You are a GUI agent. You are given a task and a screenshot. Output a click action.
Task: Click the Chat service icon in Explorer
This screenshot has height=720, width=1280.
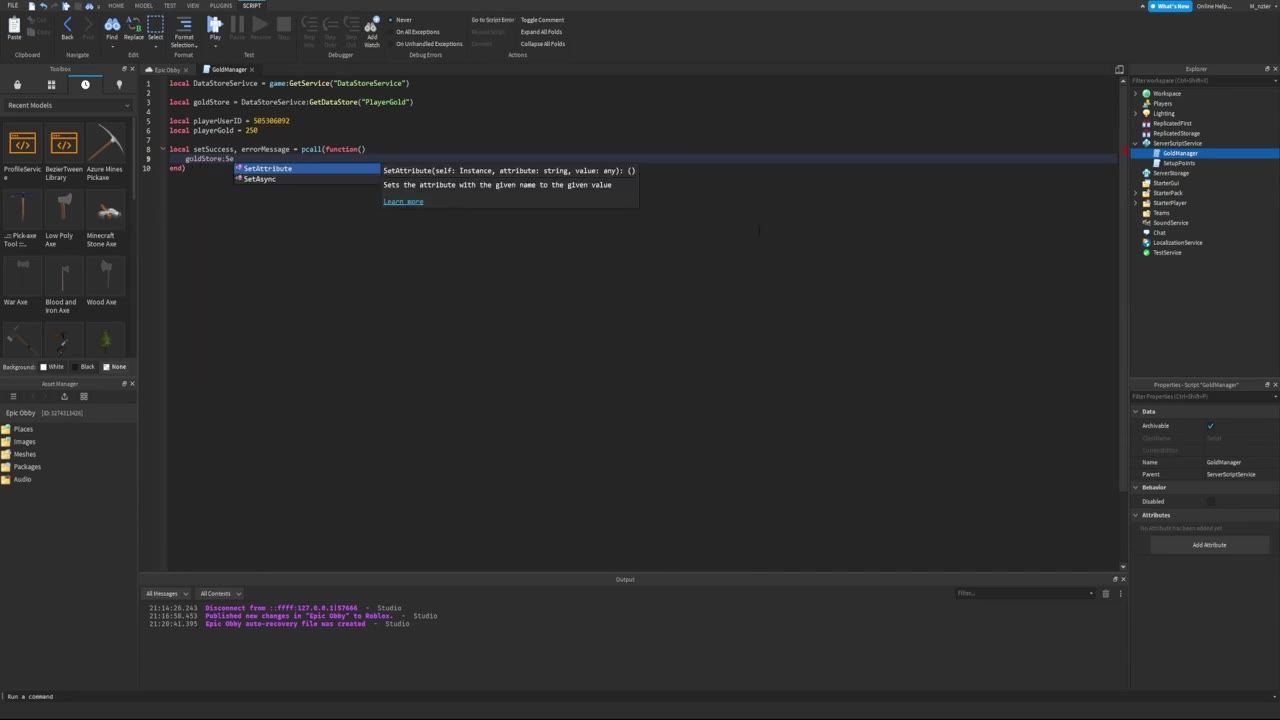tap(1146, 233)
